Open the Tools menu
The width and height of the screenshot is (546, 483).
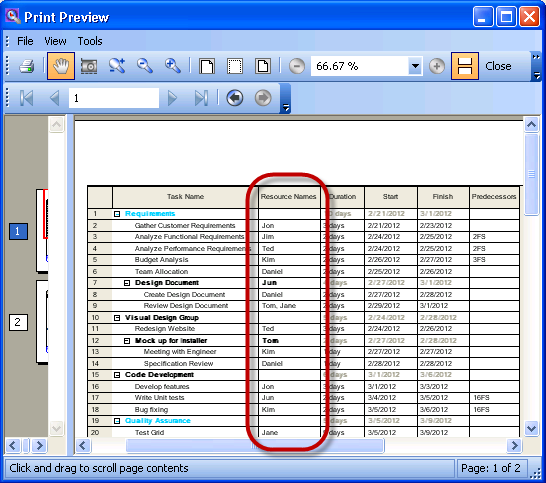(x=90, y=41)
